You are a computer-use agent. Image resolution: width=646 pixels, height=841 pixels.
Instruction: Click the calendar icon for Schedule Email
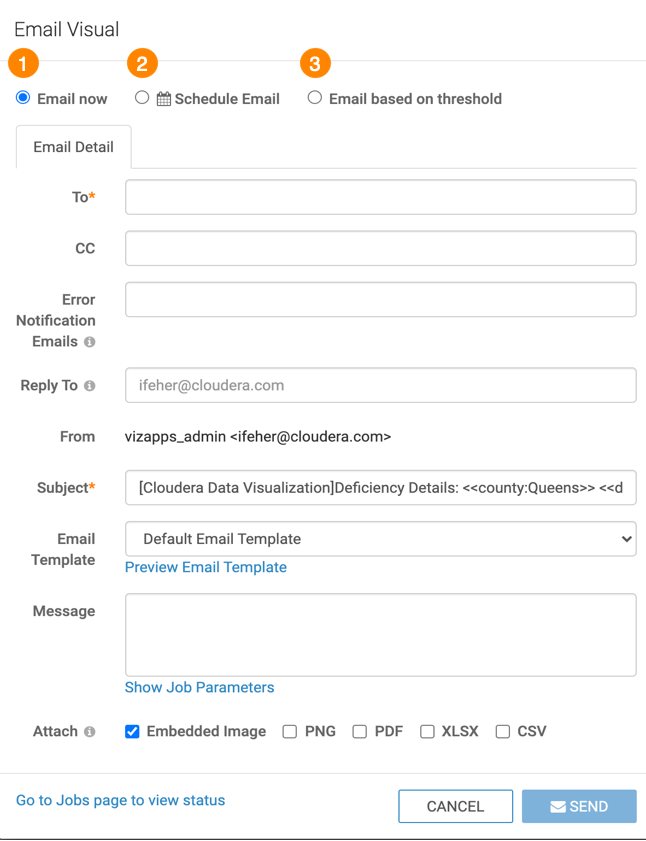pyautogui.click(x=164, y=99)
